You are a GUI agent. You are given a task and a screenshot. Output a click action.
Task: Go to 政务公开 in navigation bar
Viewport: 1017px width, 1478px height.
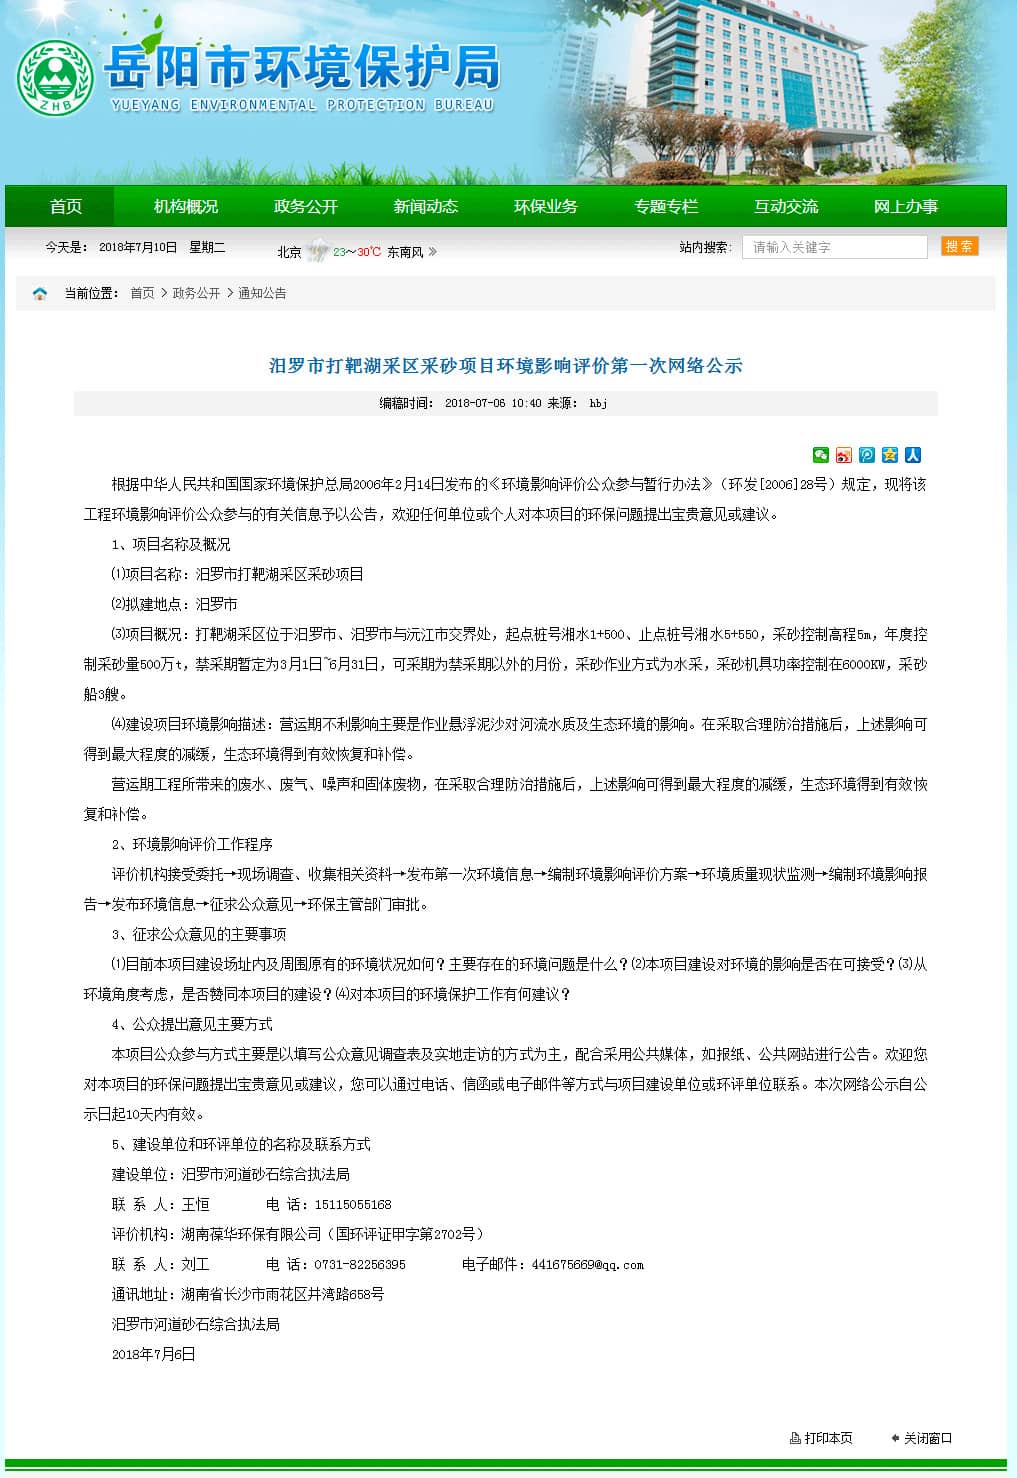(306, 206)
